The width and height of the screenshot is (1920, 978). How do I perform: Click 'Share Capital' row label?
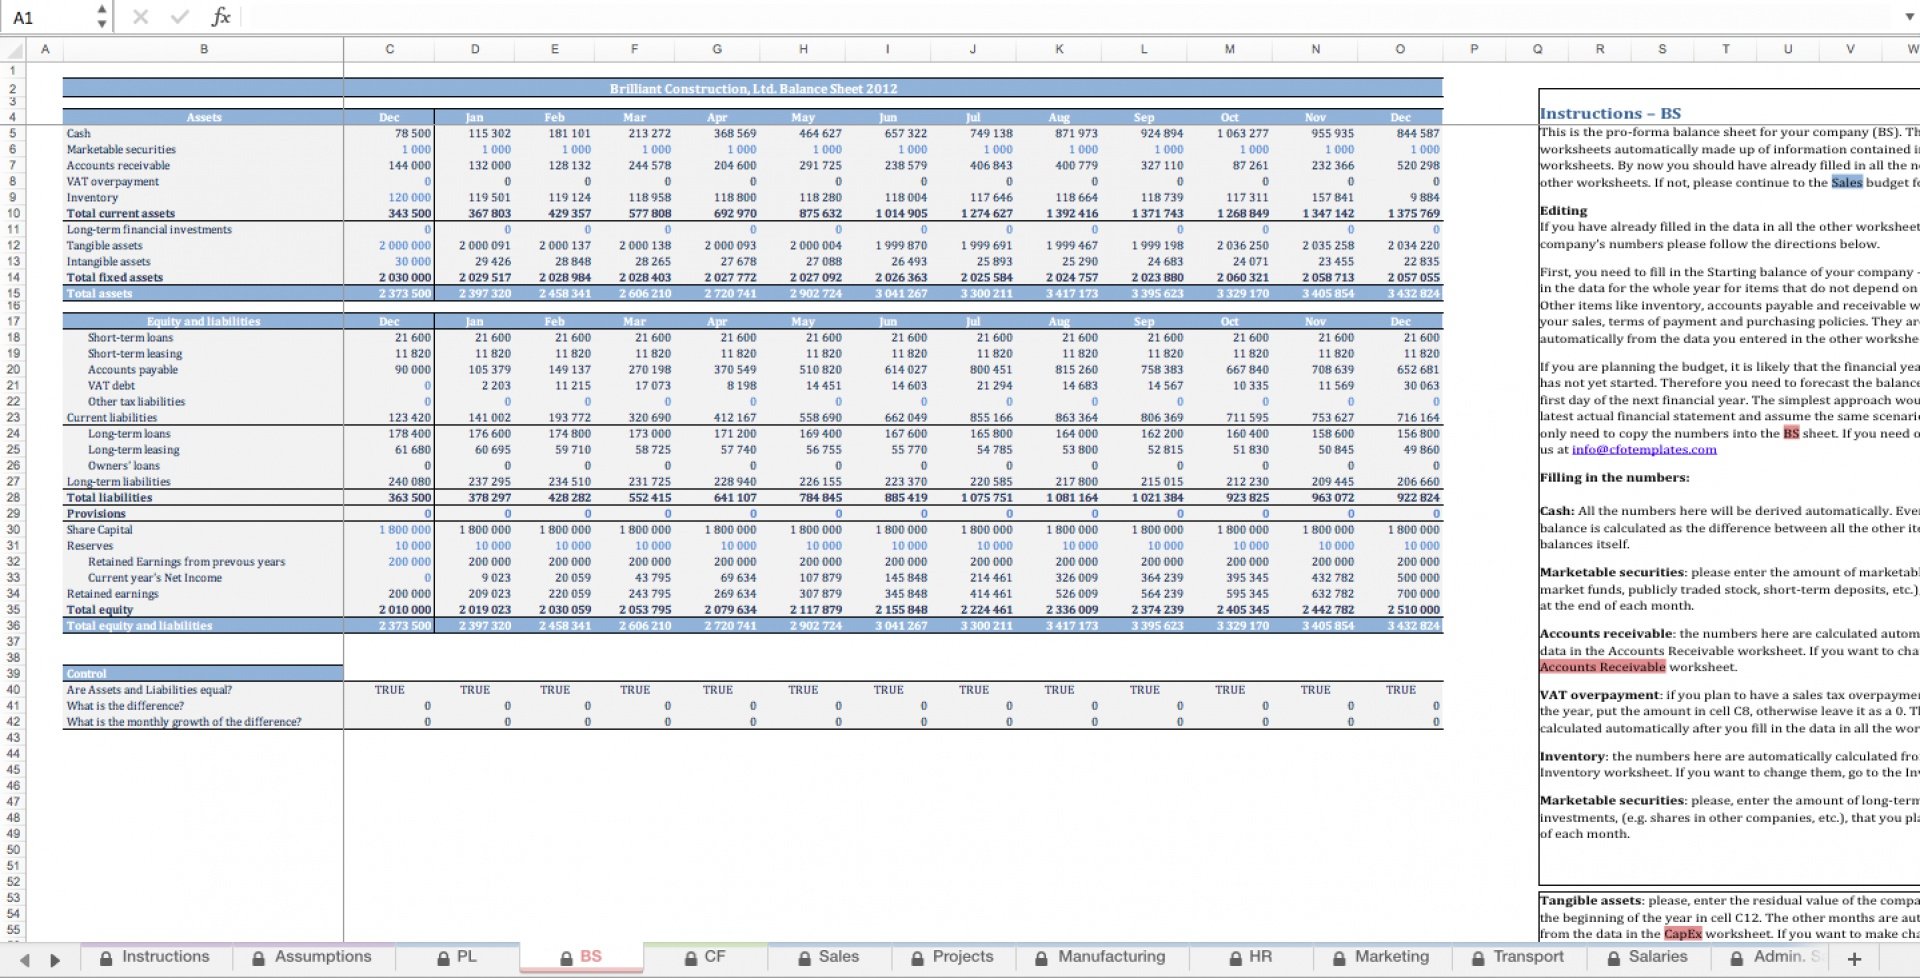click(99, 529)
